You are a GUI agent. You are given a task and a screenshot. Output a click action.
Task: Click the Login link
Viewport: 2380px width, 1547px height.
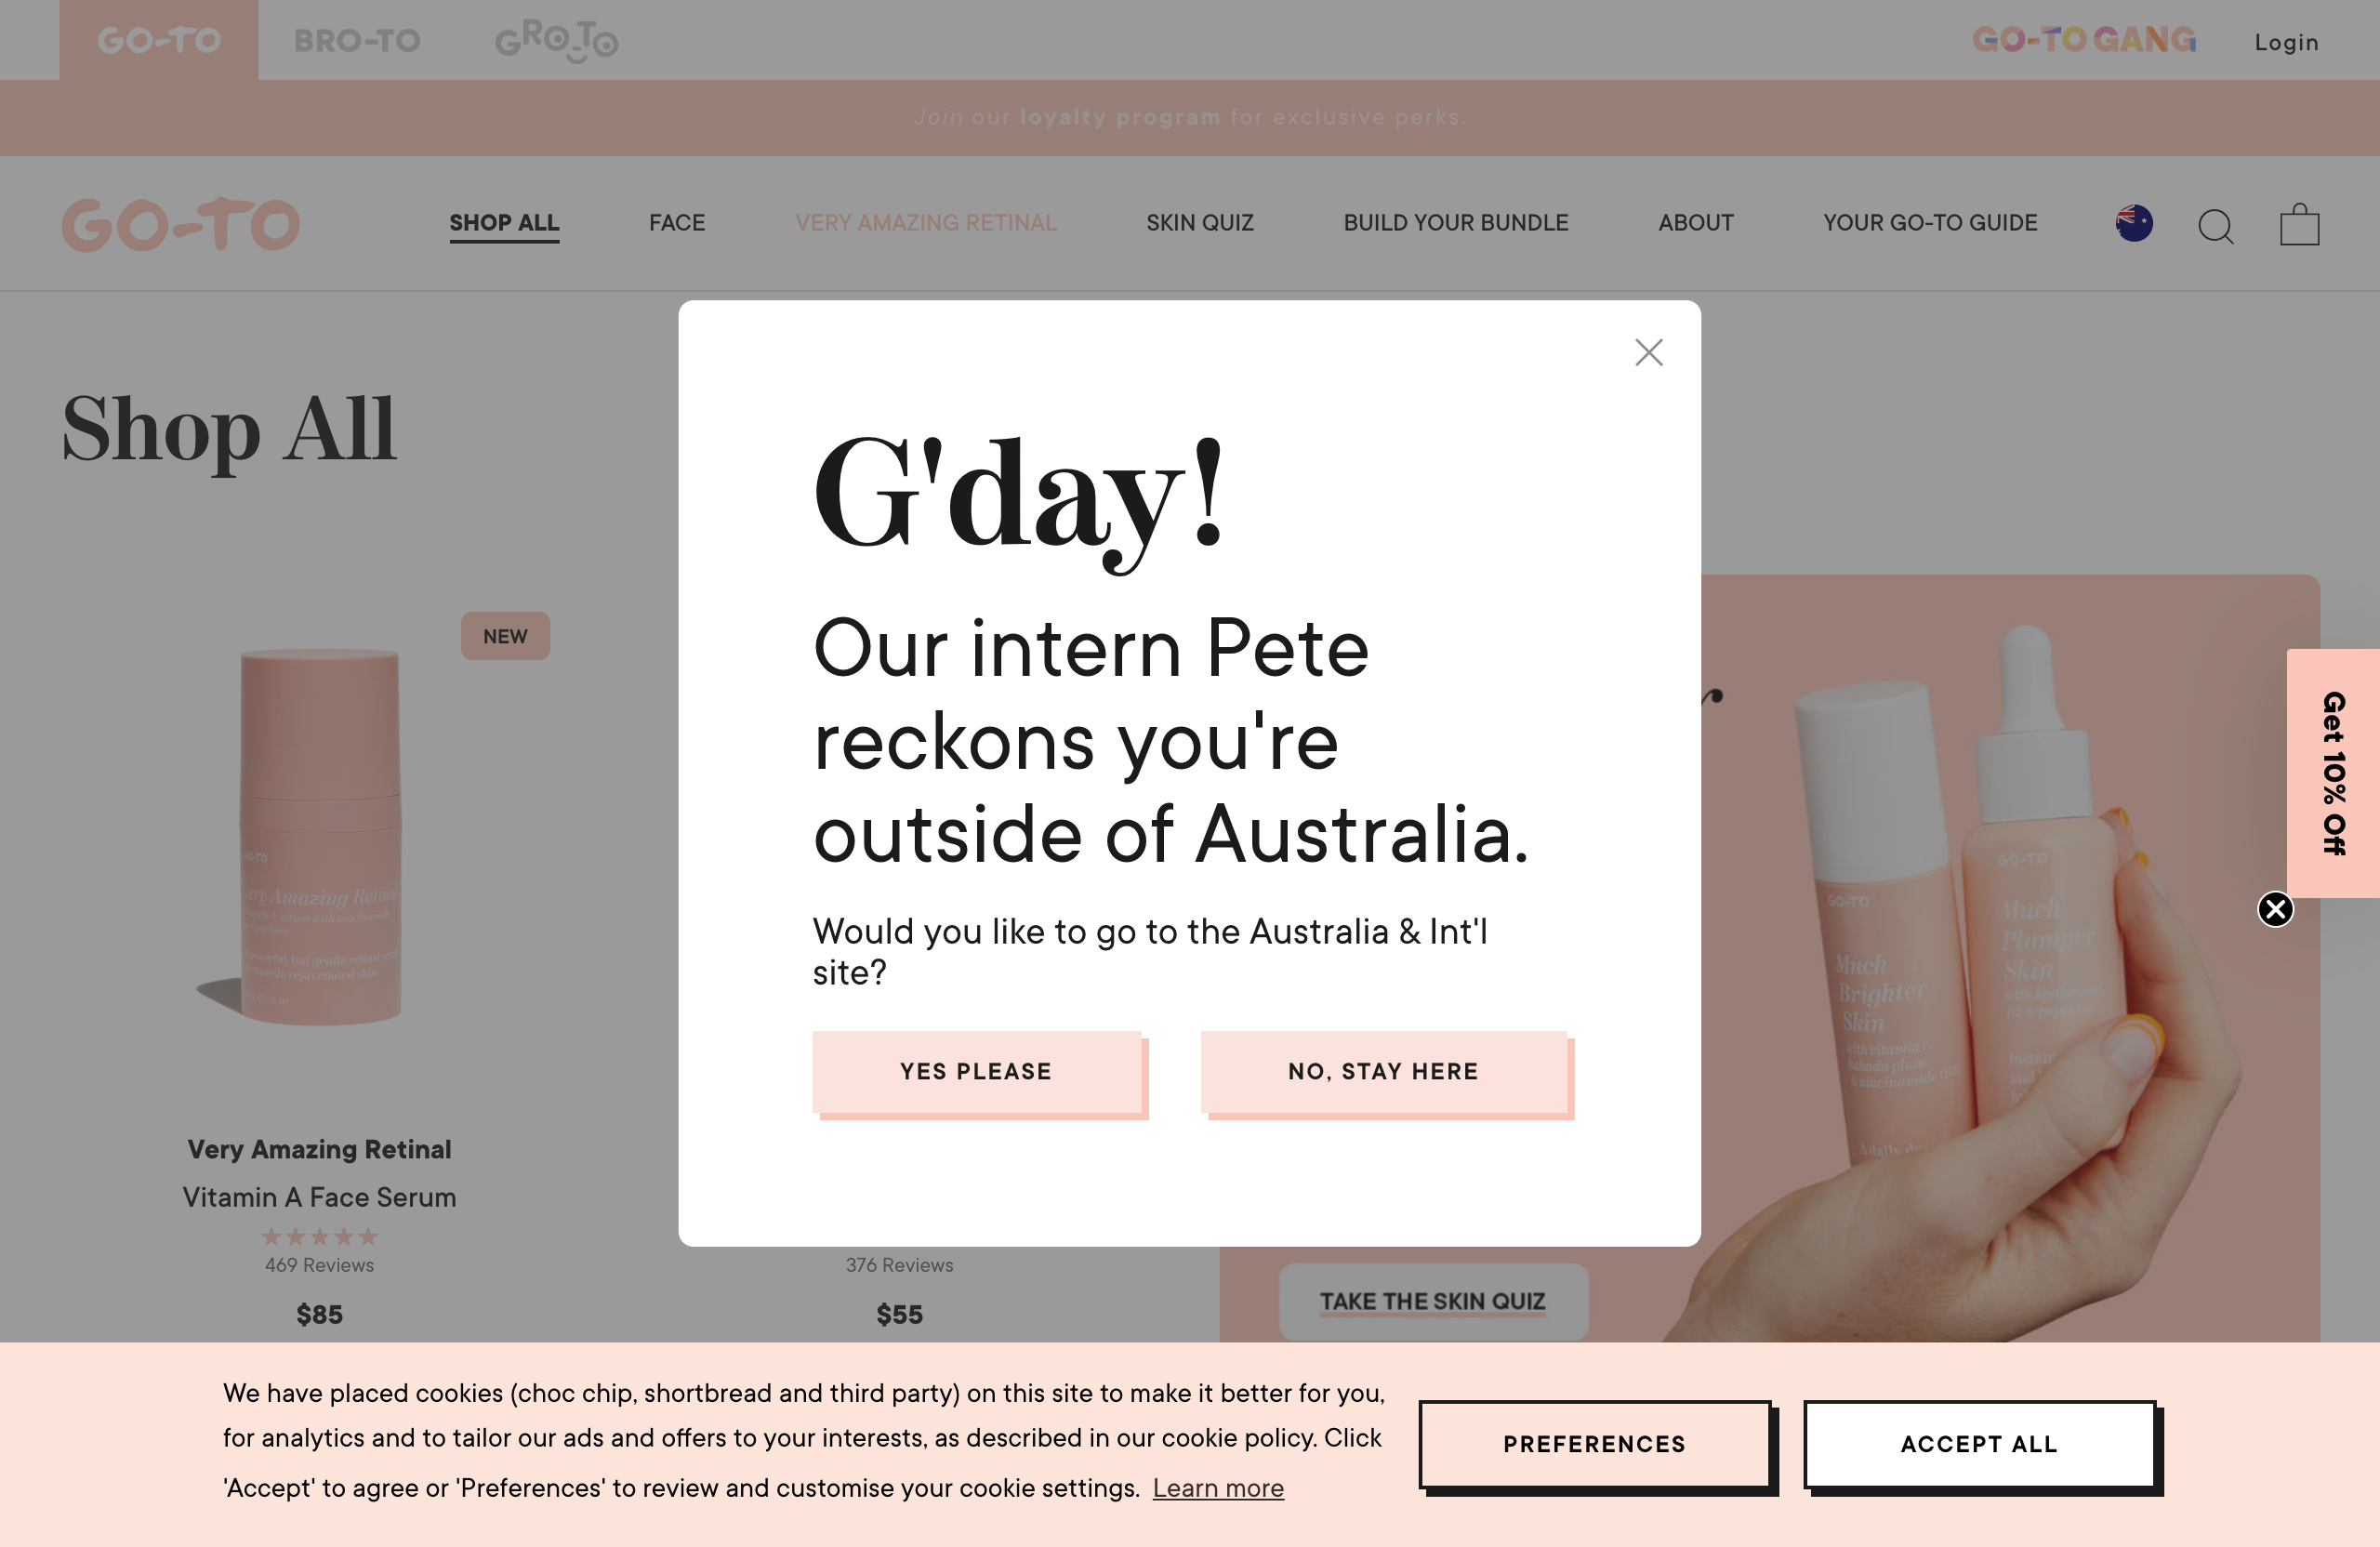tap(2286, 42)
